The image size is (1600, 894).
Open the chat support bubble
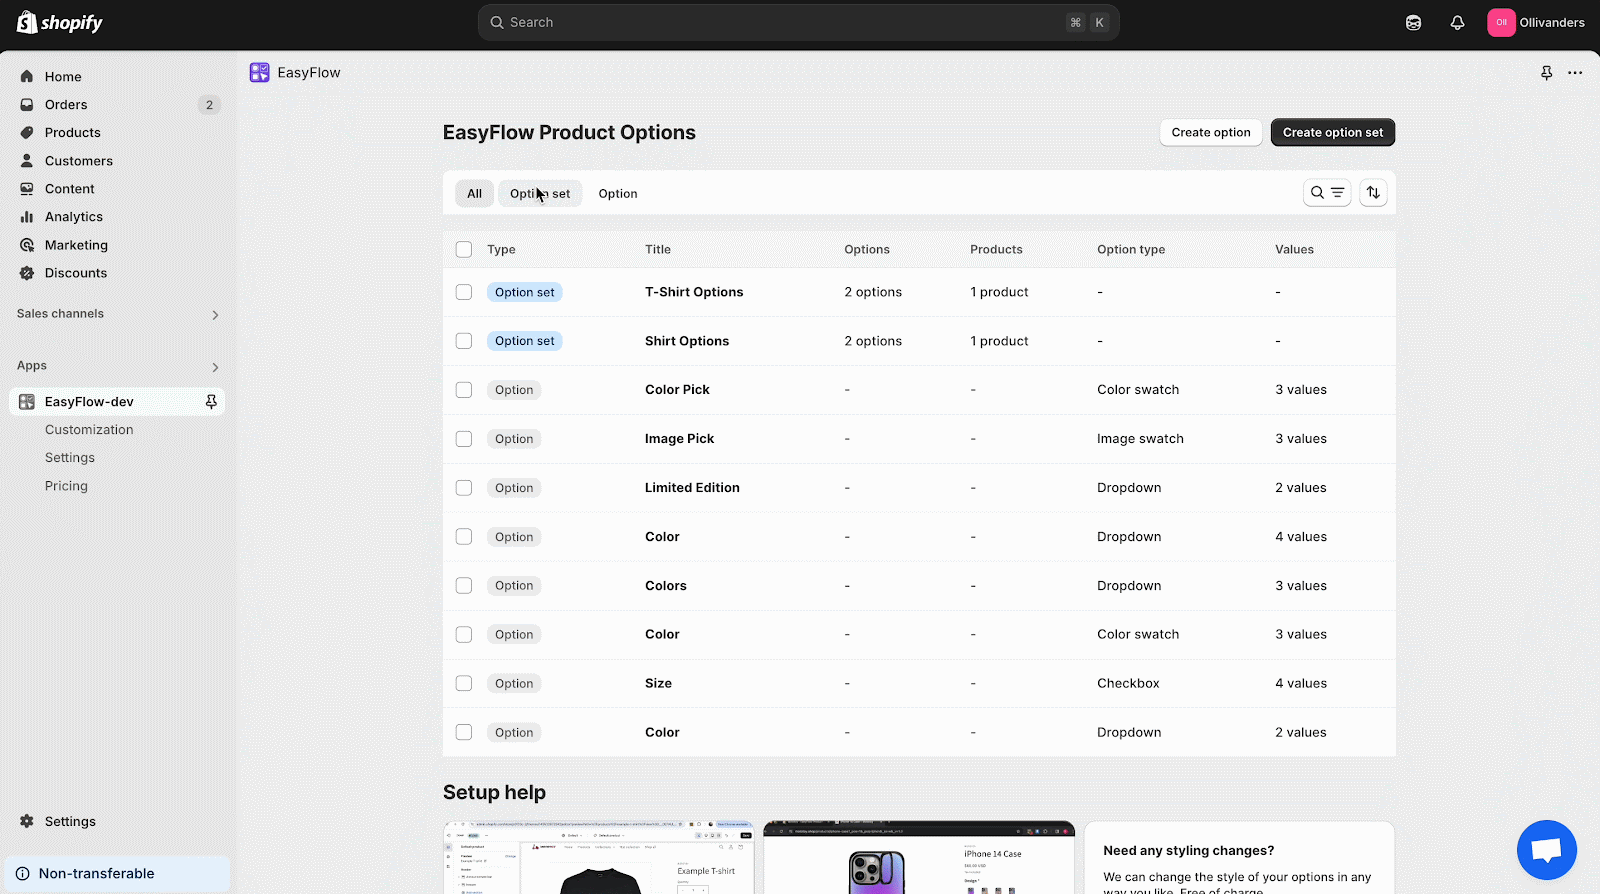pyautogui.click(x=1546, y=850)
